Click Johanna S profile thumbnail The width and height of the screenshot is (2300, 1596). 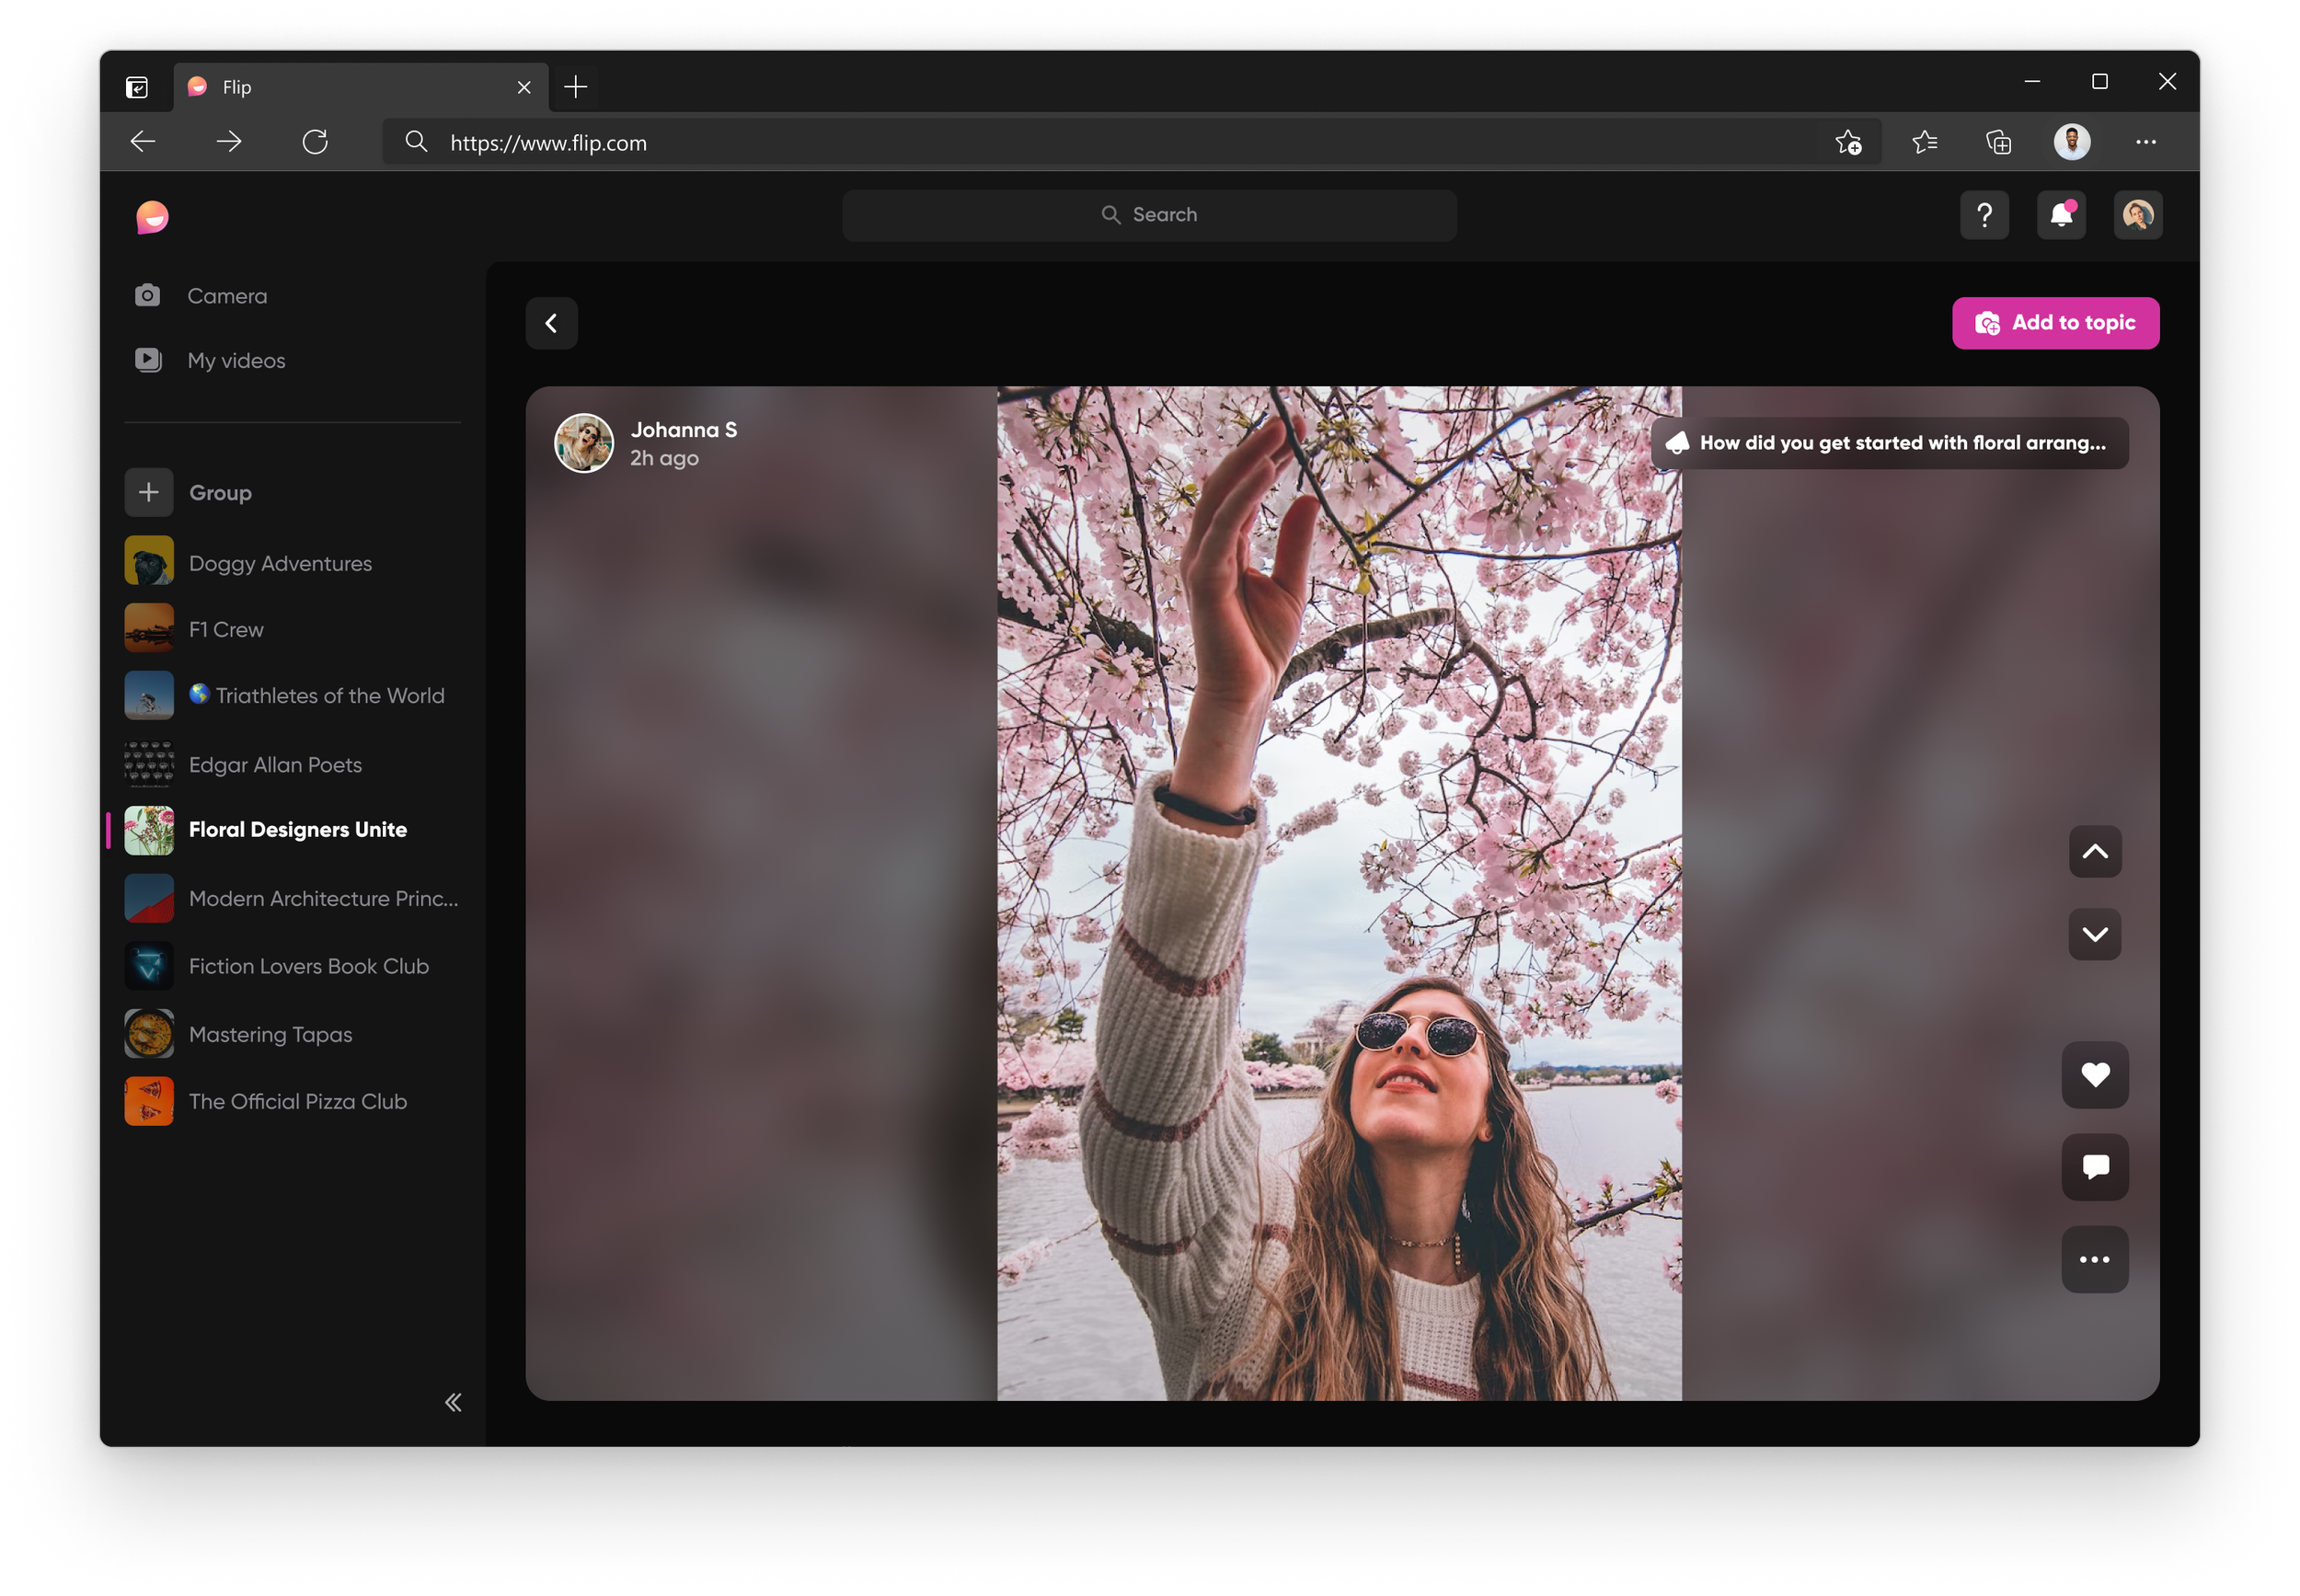pyautogui.click(x=587, y=442)
